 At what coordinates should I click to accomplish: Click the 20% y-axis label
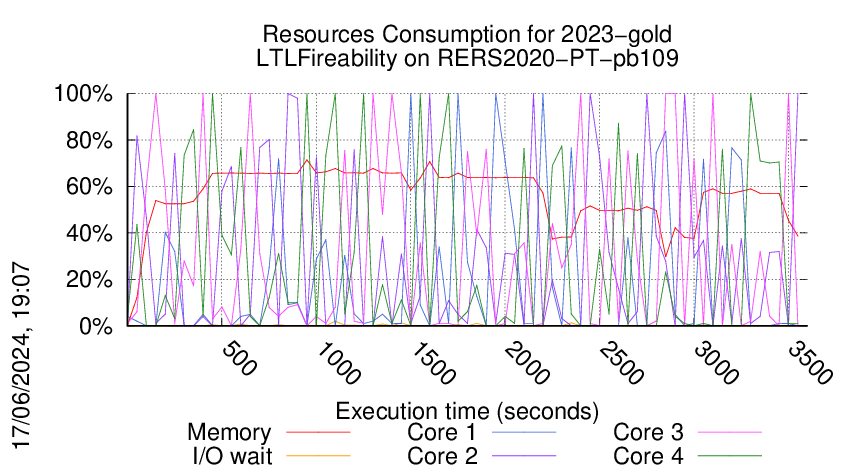pyautogui.click(x=89, y=280)
